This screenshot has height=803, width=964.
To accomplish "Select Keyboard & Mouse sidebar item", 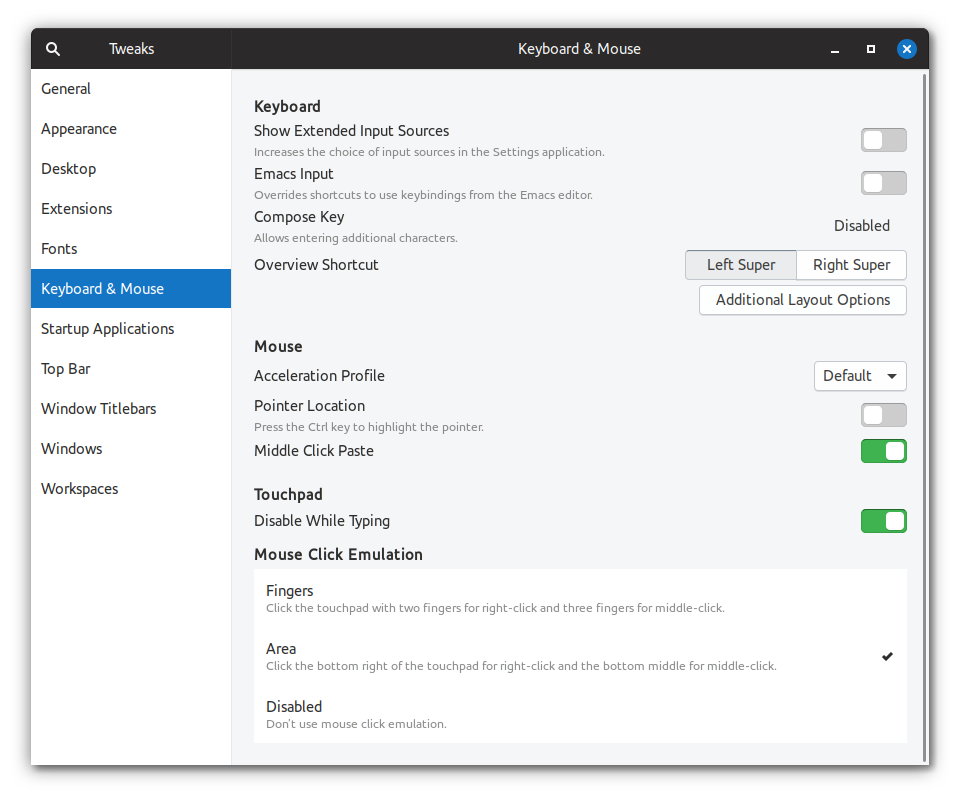I will click(x=131, y=289).
